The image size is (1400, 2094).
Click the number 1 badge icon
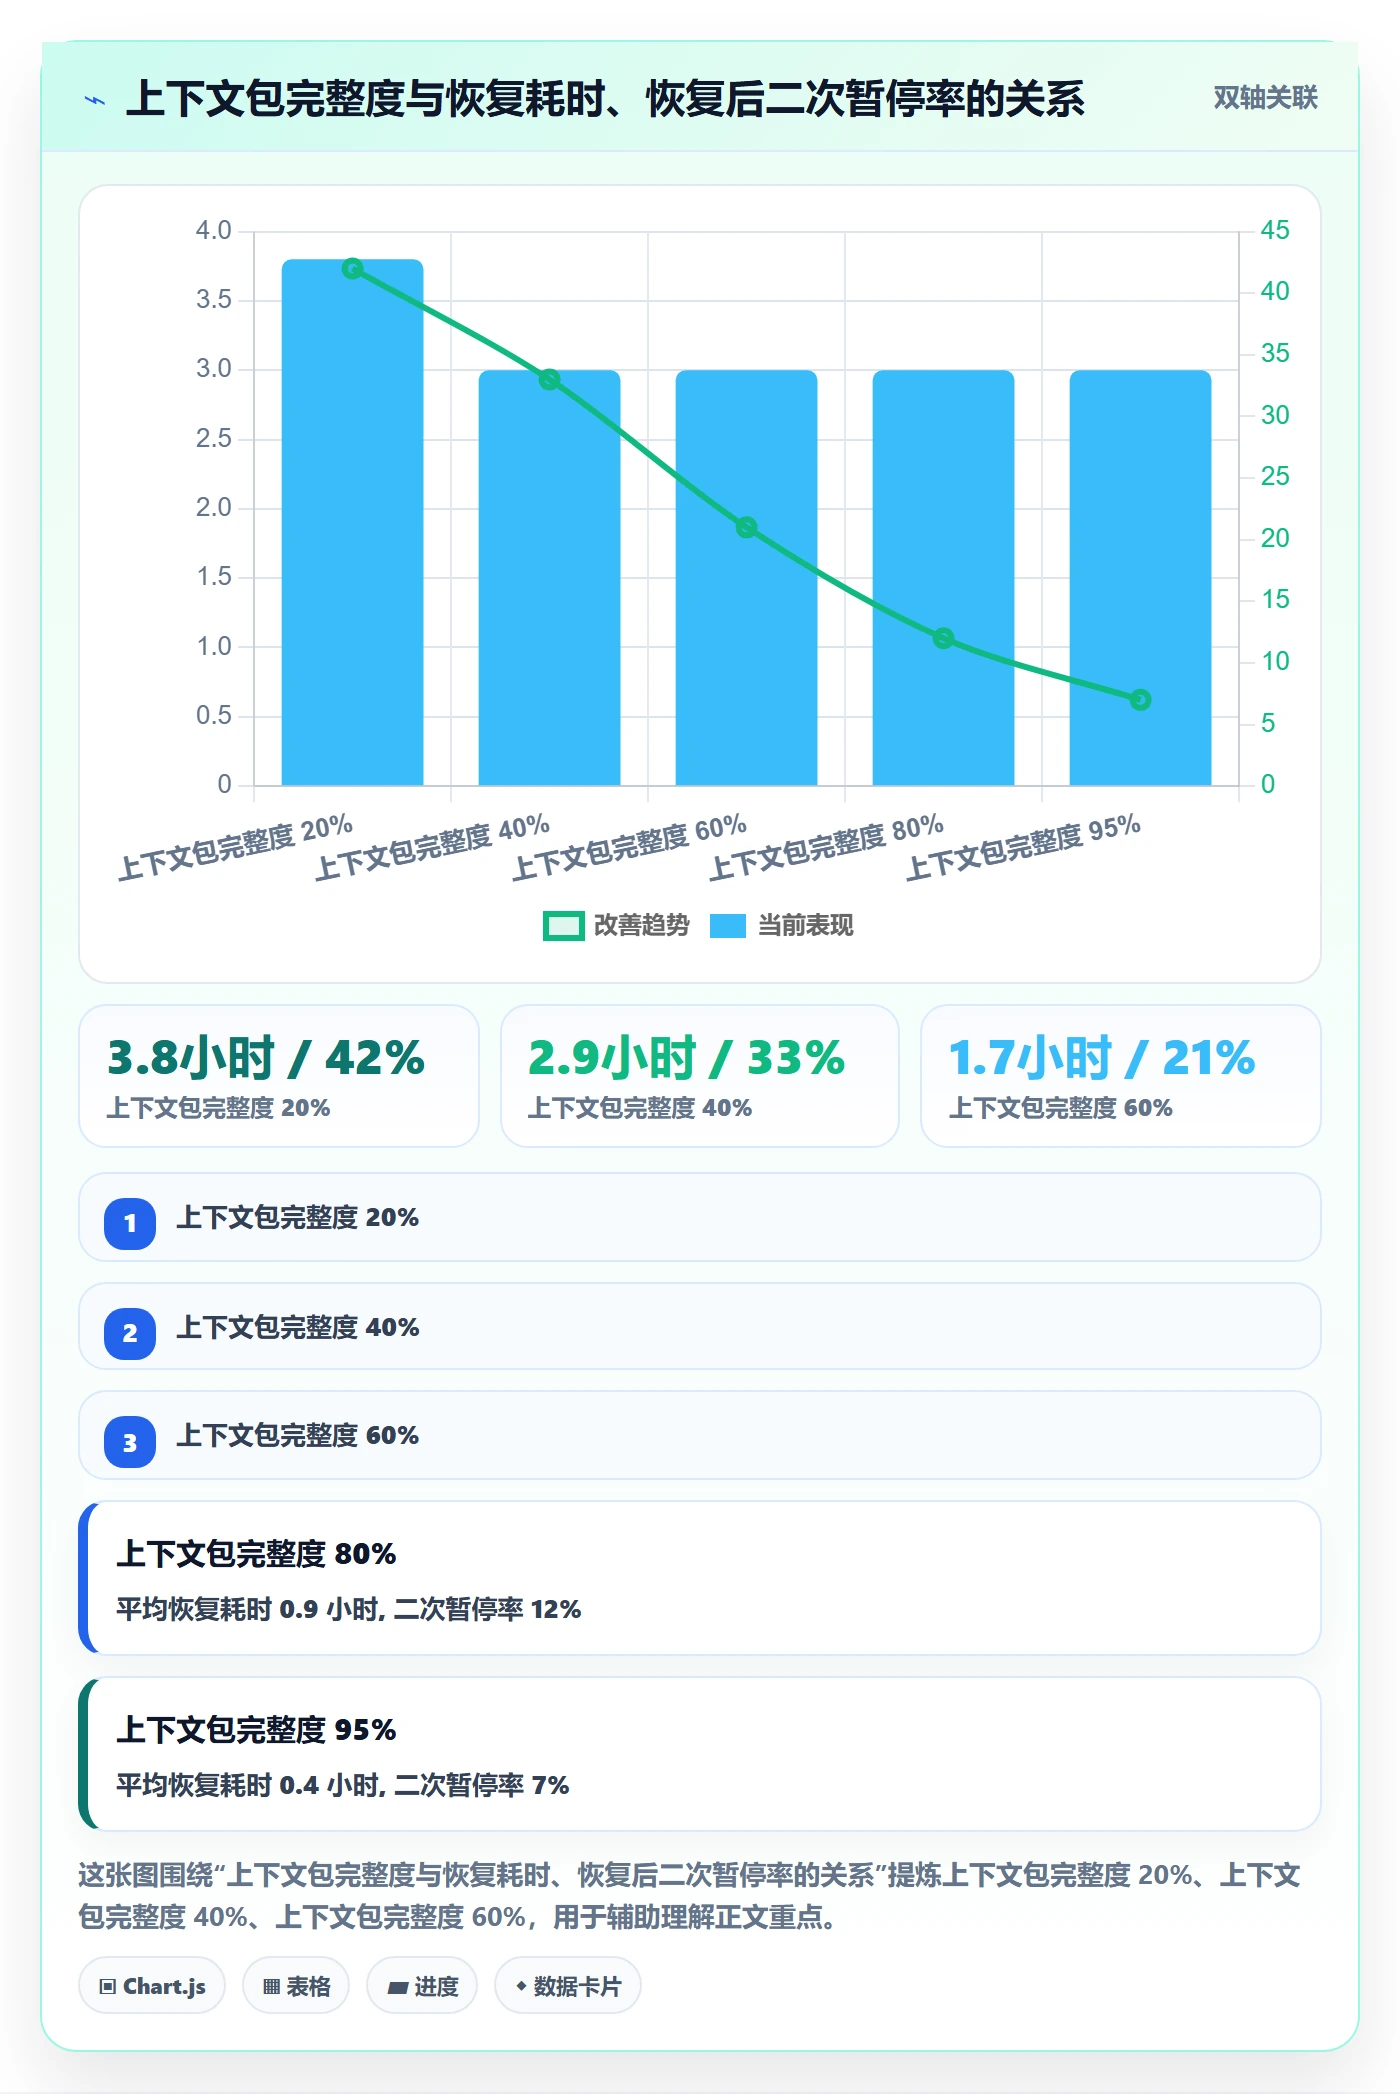click(130, 1223)
